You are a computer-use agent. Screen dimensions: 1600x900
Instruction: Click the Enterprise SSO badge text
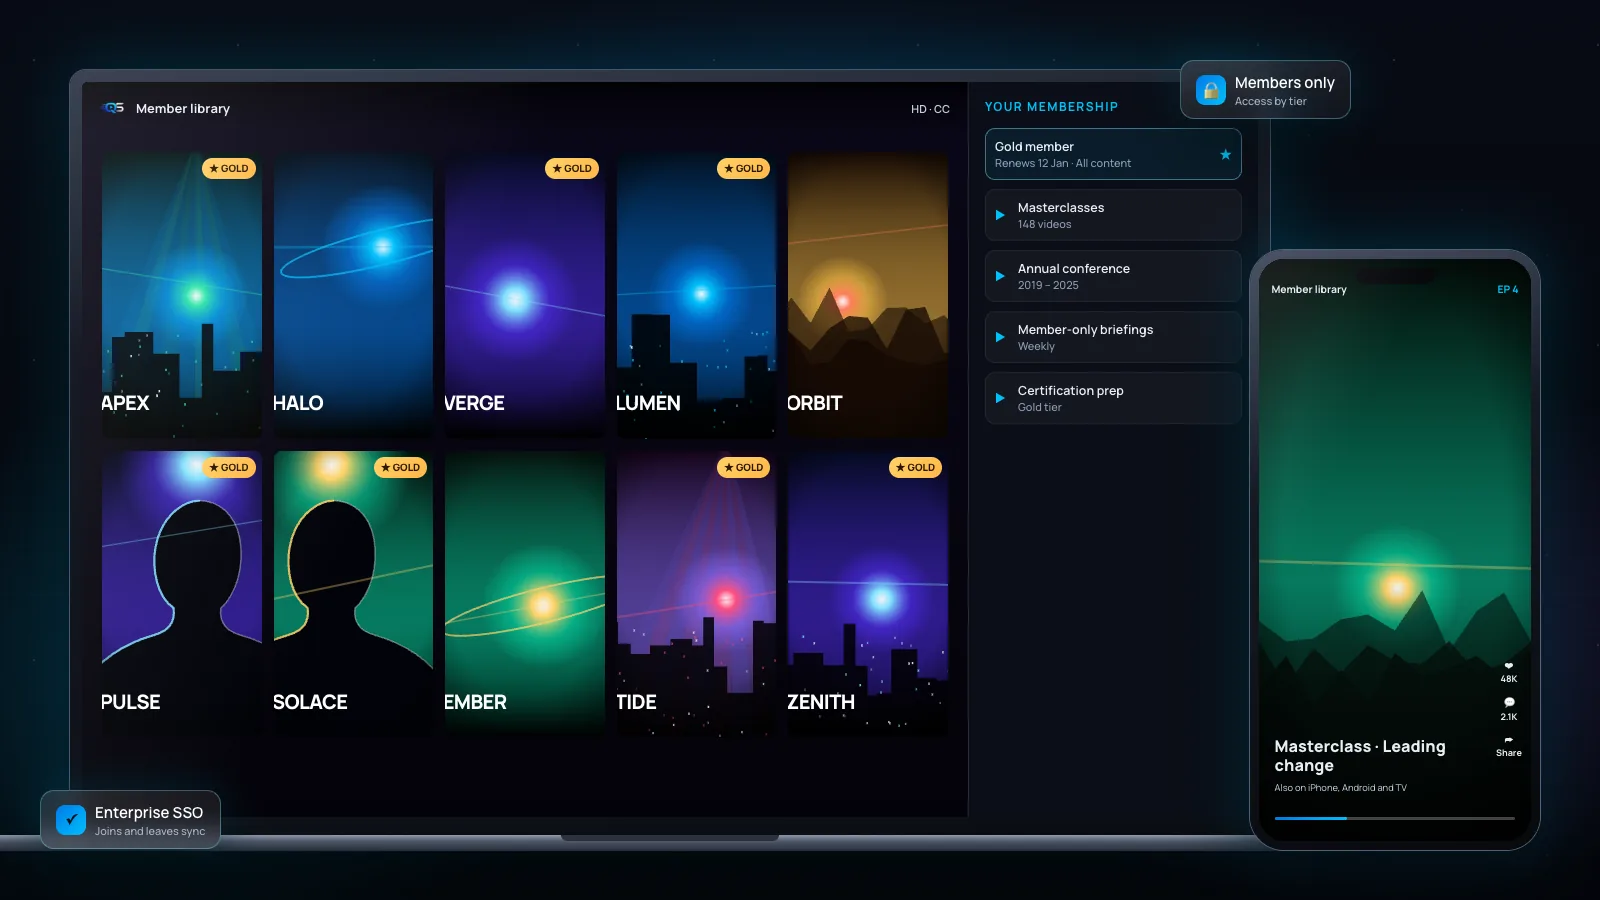click(x=150, y=820)
